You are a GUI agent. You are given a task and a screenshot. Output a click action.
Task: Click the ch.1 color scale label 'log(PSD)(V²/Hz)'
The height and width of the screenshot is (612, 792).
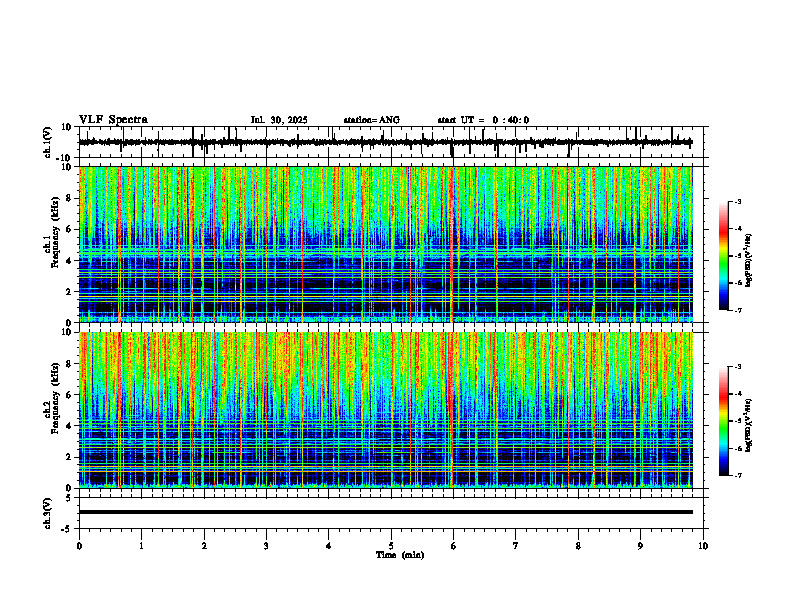click(749, 260)
